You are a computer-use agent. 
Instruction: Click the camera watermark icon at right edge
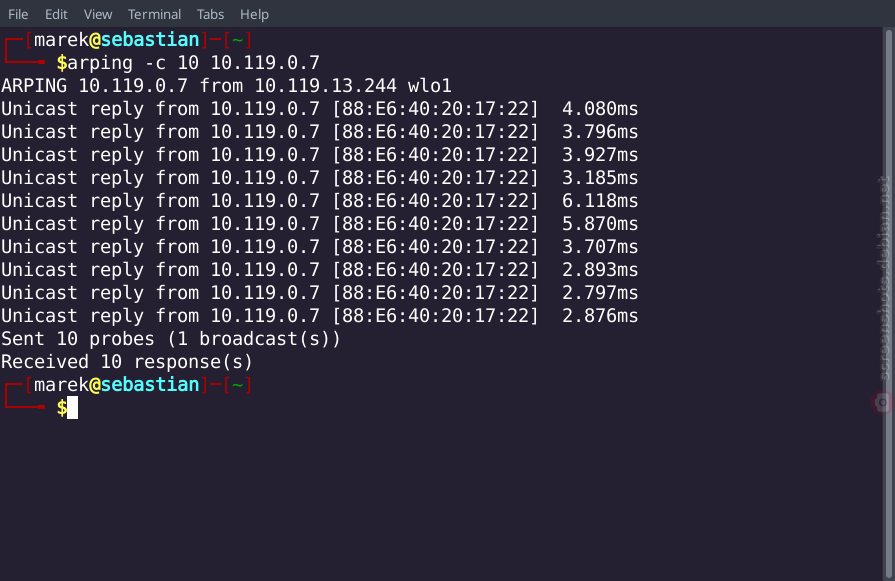click(x=882, y=402)
